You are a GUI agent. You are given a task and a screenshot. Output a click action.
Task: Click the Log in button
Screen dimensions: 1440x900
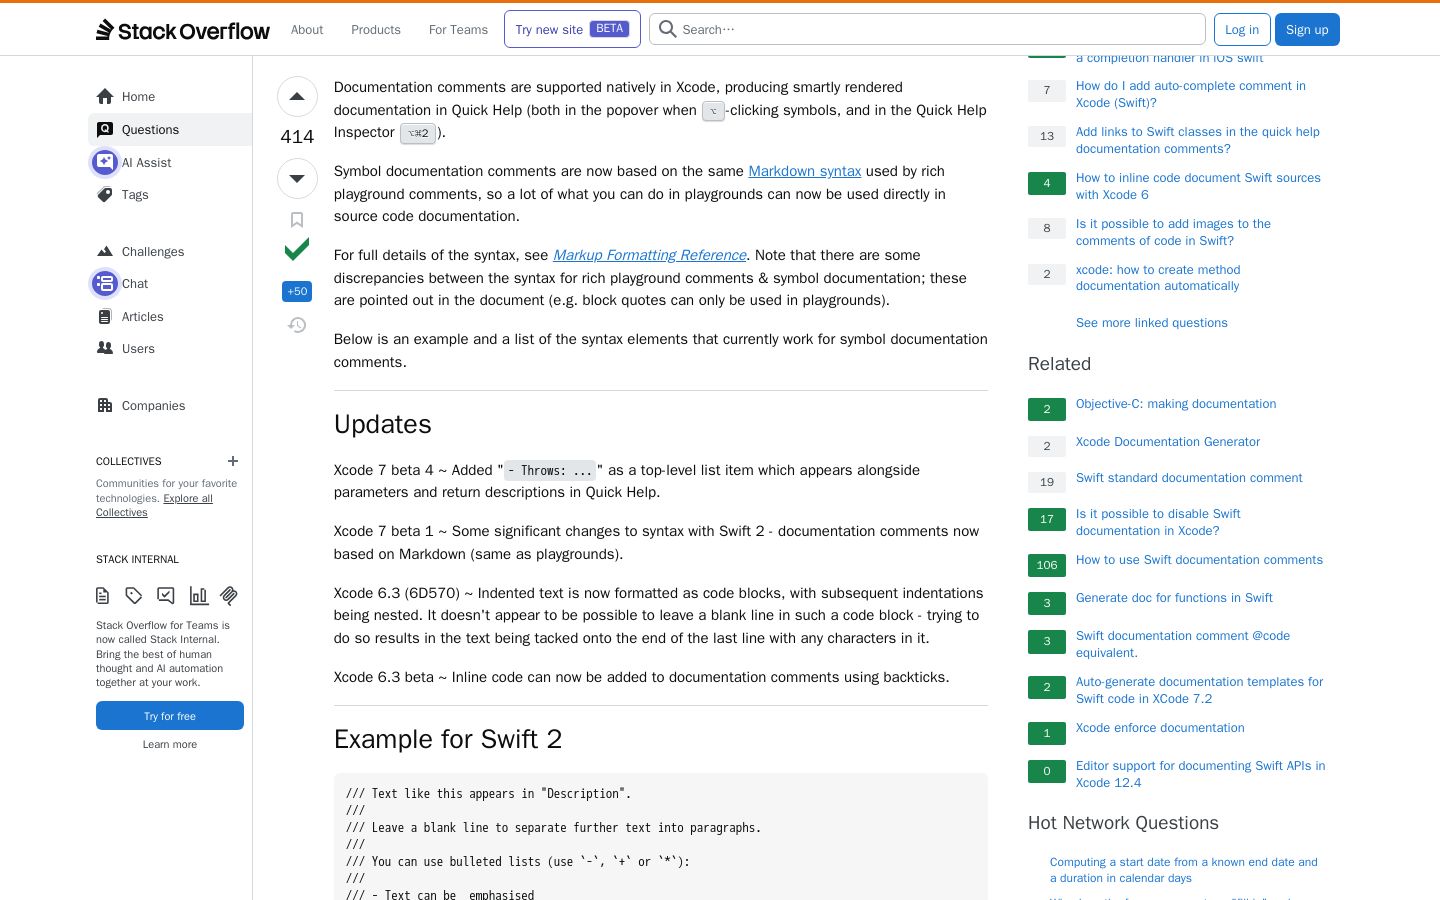point(1242,30)
